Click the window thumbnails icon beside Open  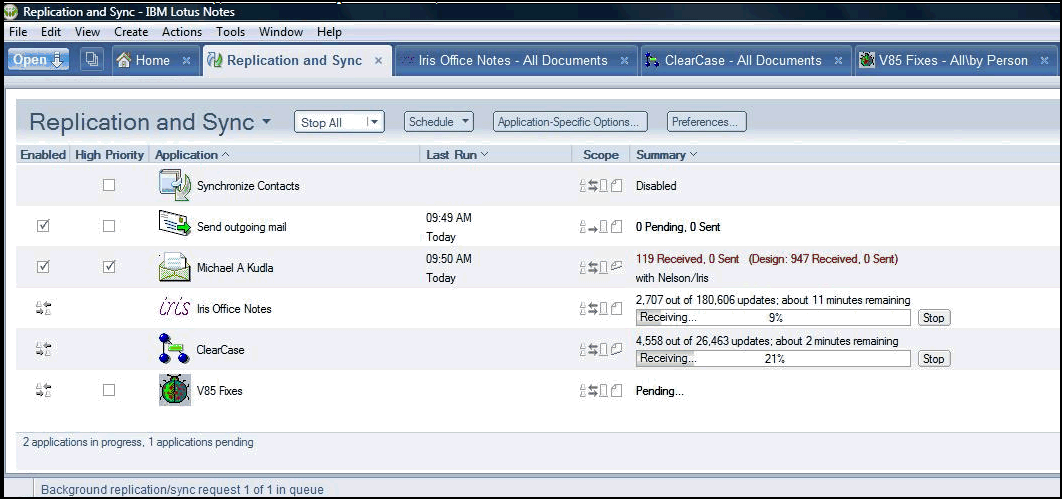click(x=91, y=60)
